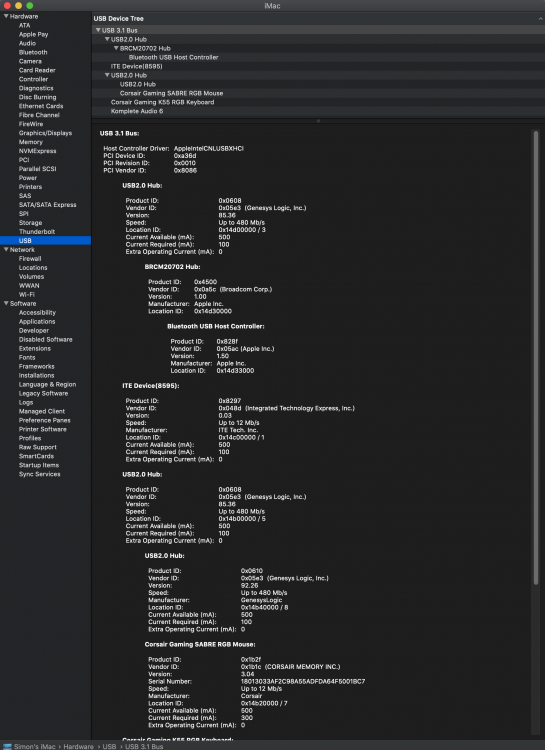
Task: Collapse the Hardware section triangle
Action: [6, 16]
